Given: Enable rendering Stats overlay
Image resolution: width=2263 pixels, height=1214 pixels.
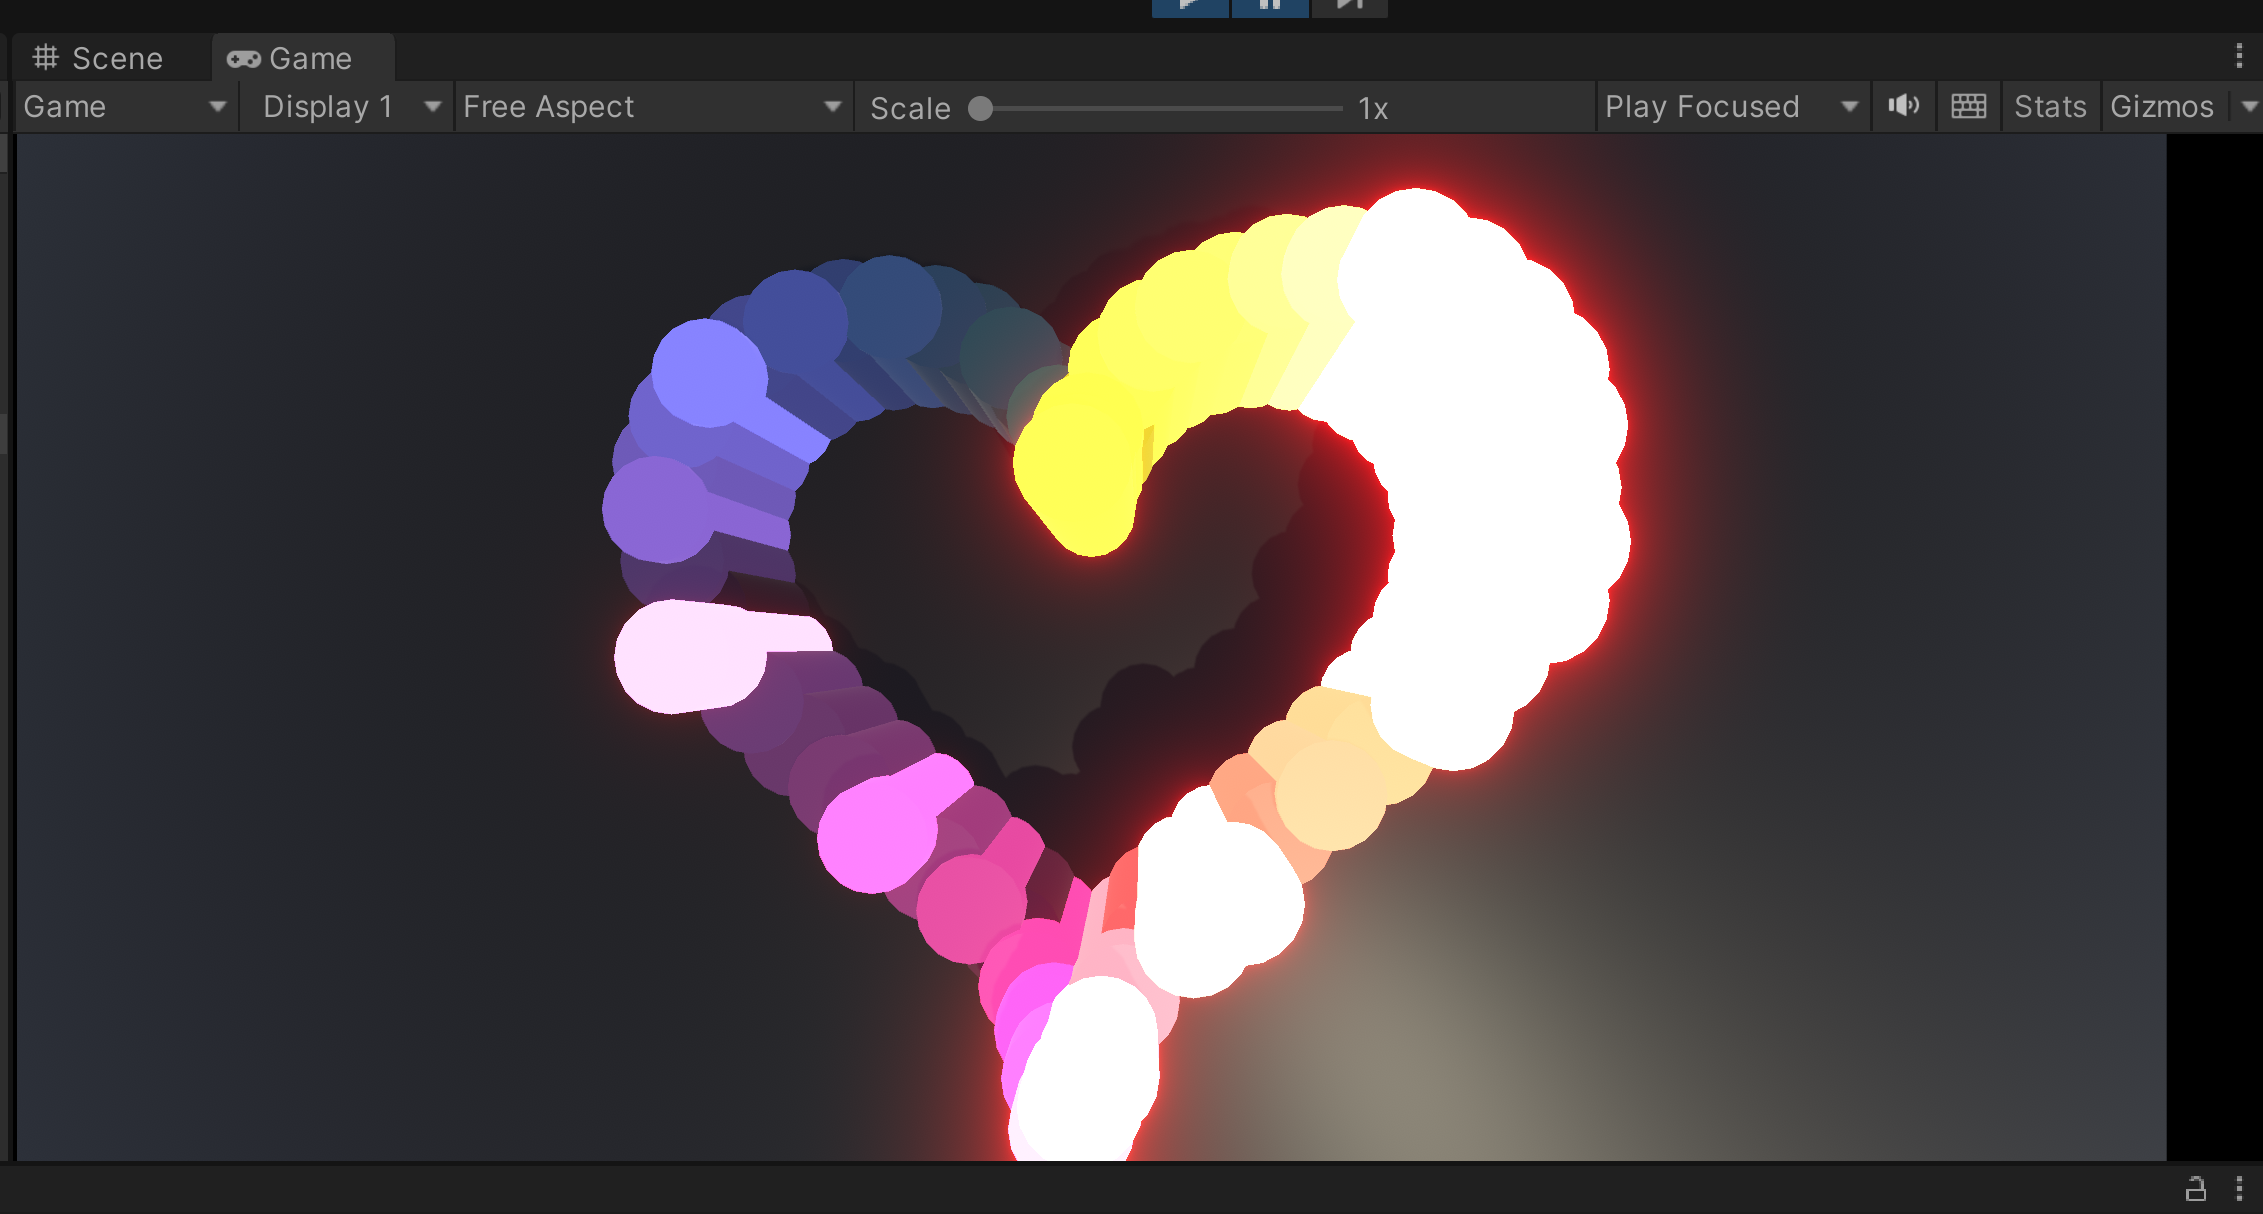Looking at the screenshot, I should point(2050,106).
